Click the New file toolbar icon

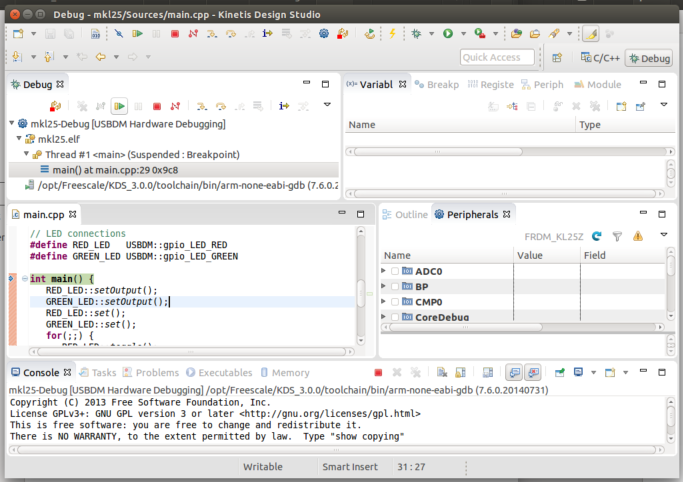click(x=18, y=34)
